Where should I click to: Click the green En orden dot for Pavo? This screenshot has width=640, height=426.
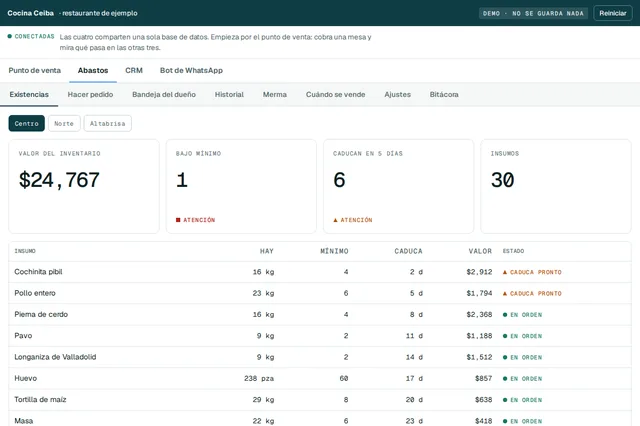pyautogui.click(x=505, y=336)
